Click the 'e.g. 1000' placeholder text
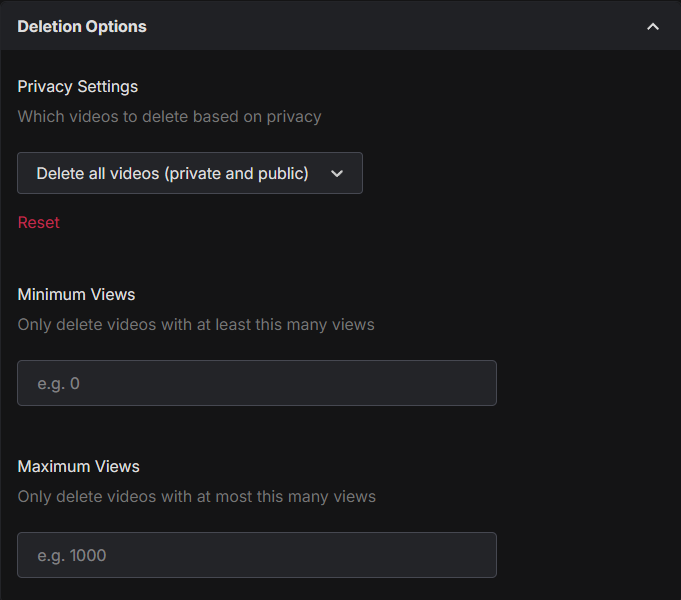 tap(71, 555)
